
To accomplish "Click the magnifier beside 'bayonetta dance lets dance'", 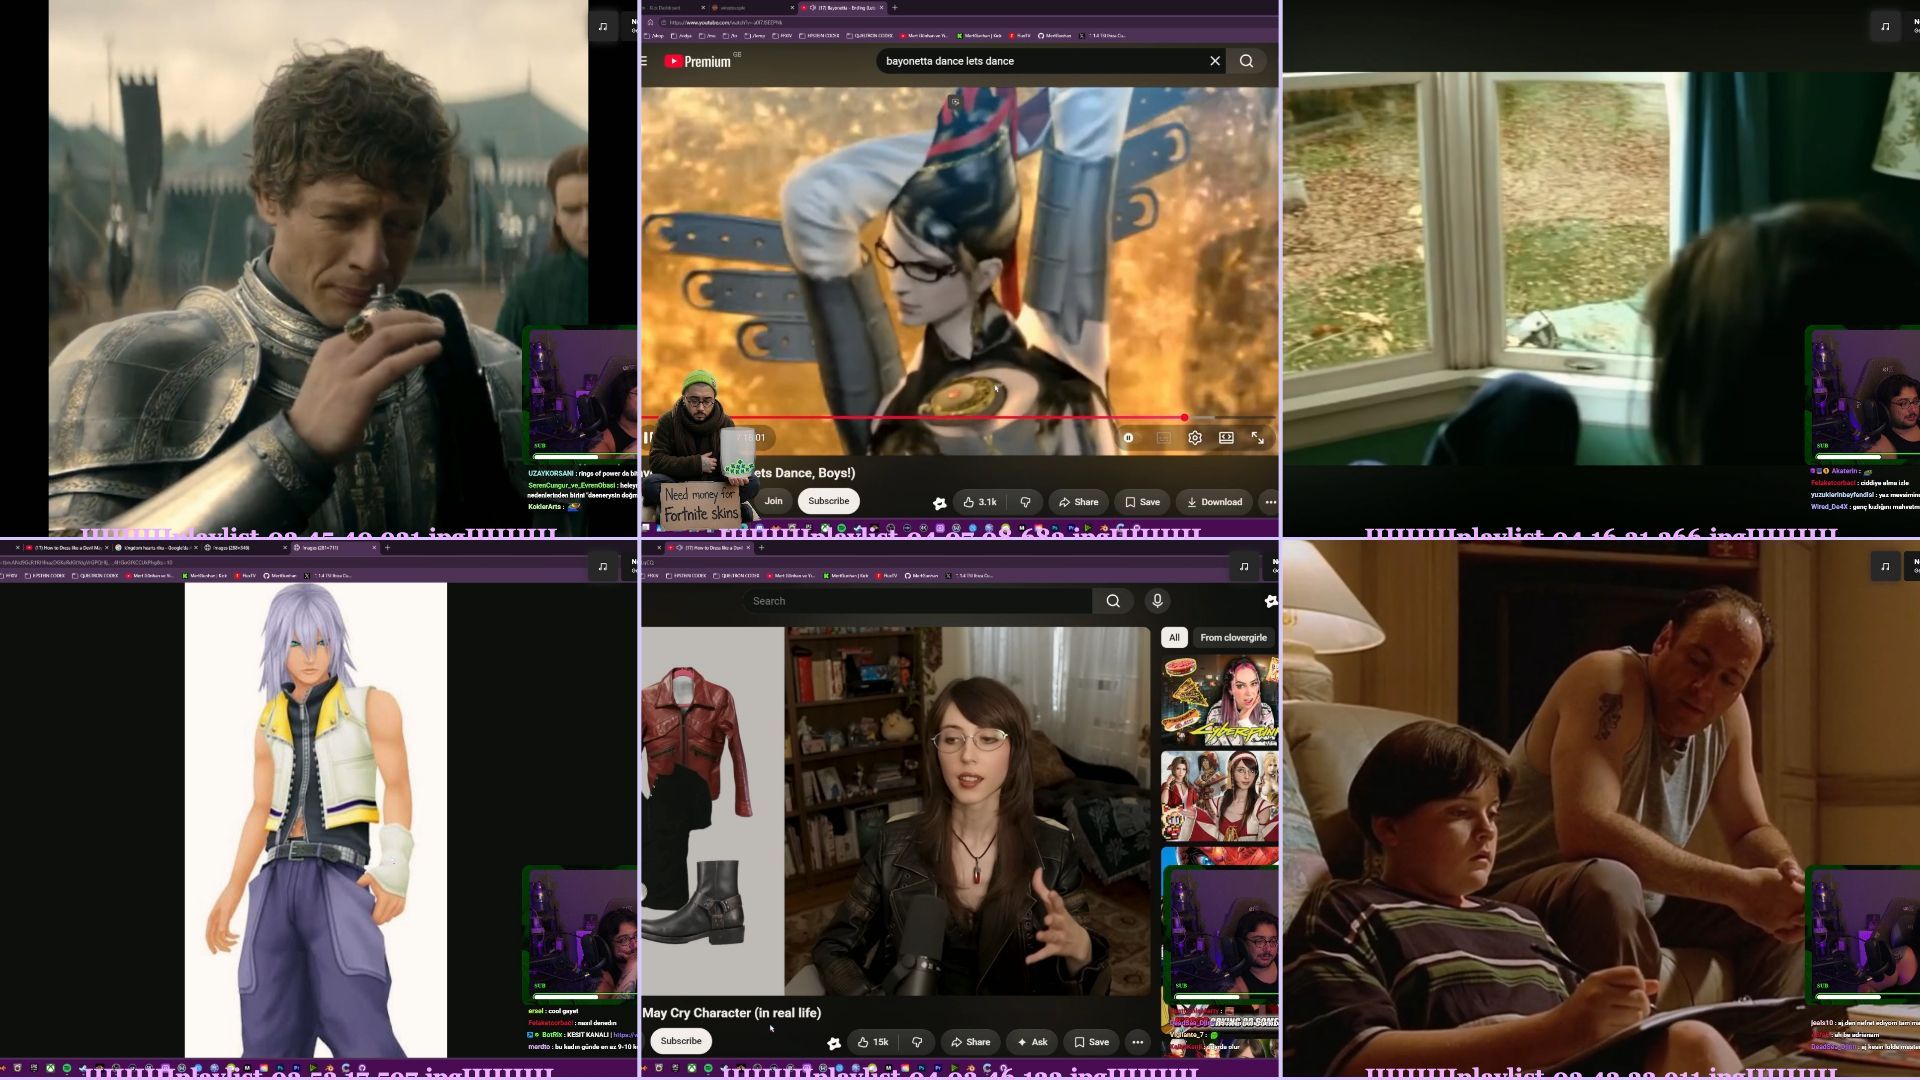I will point(1246,61).
